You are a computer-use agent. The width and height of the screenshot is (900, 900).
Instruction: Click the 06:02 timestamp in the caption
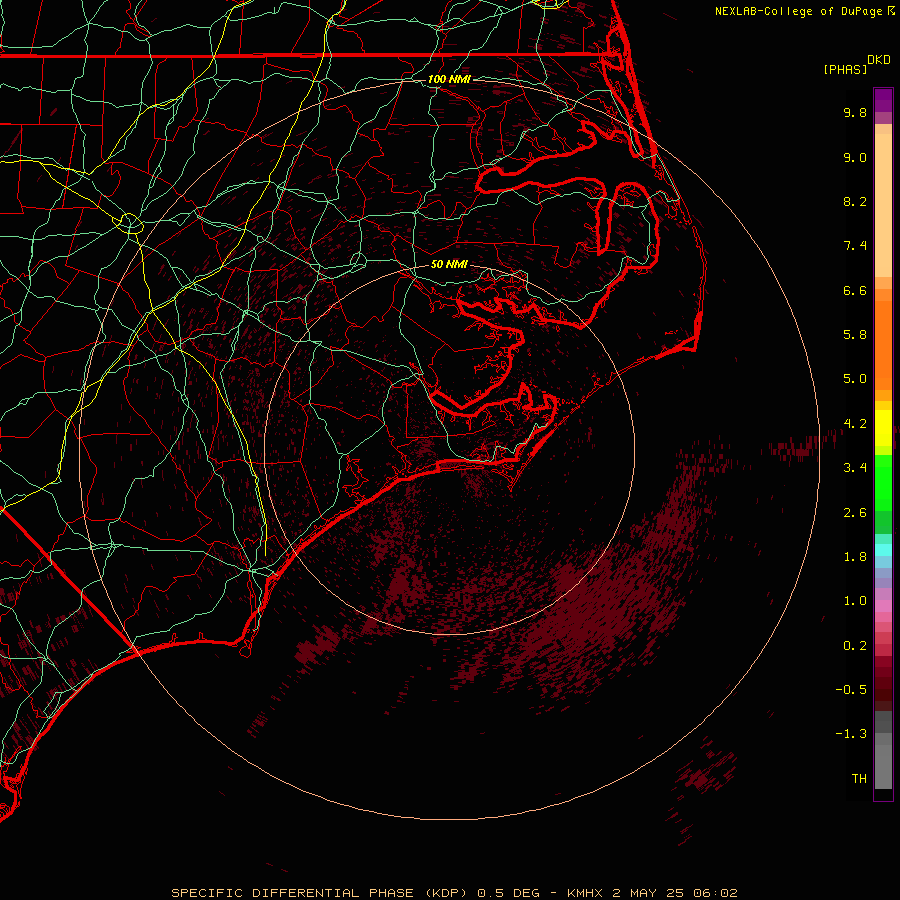pos(715,893)
